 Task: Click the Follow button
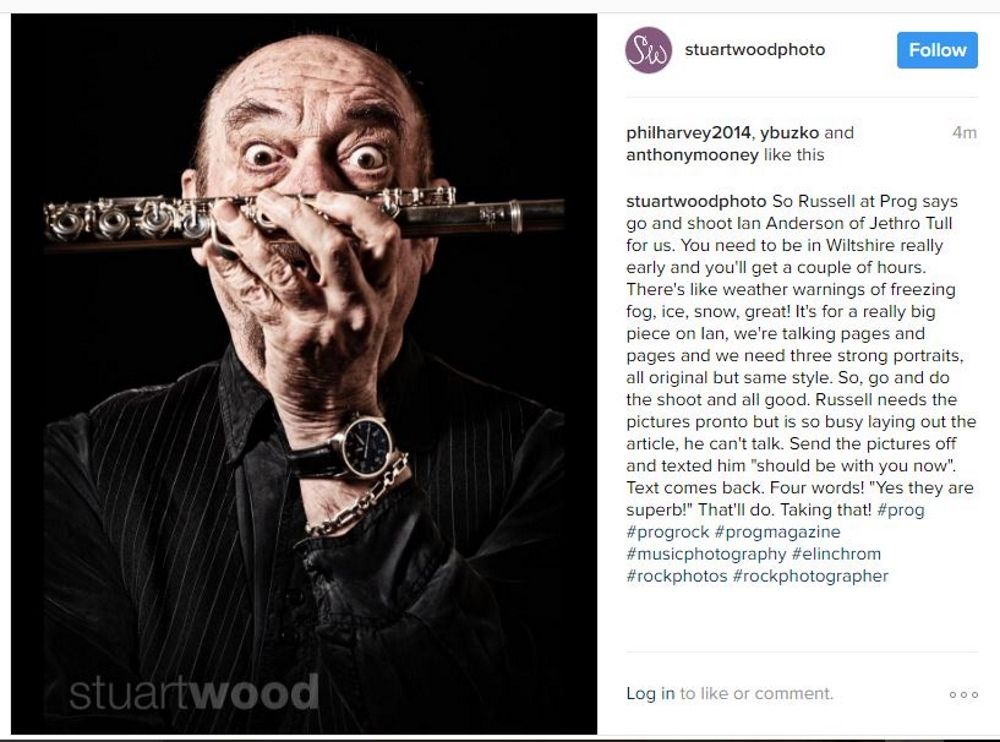click(x=937, y=50)
